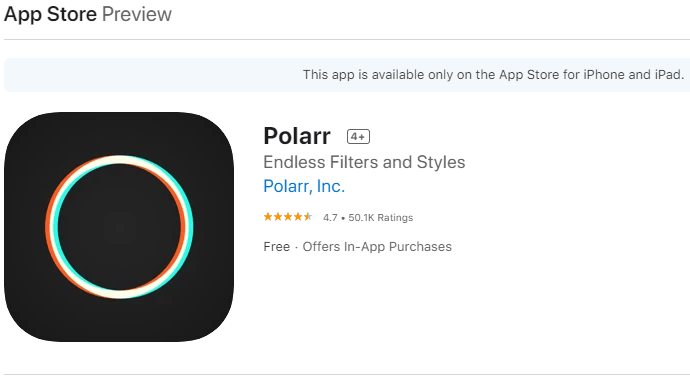690x379 pixels.
Task: Click the orange star rating icons
Action: pos(288,217)
